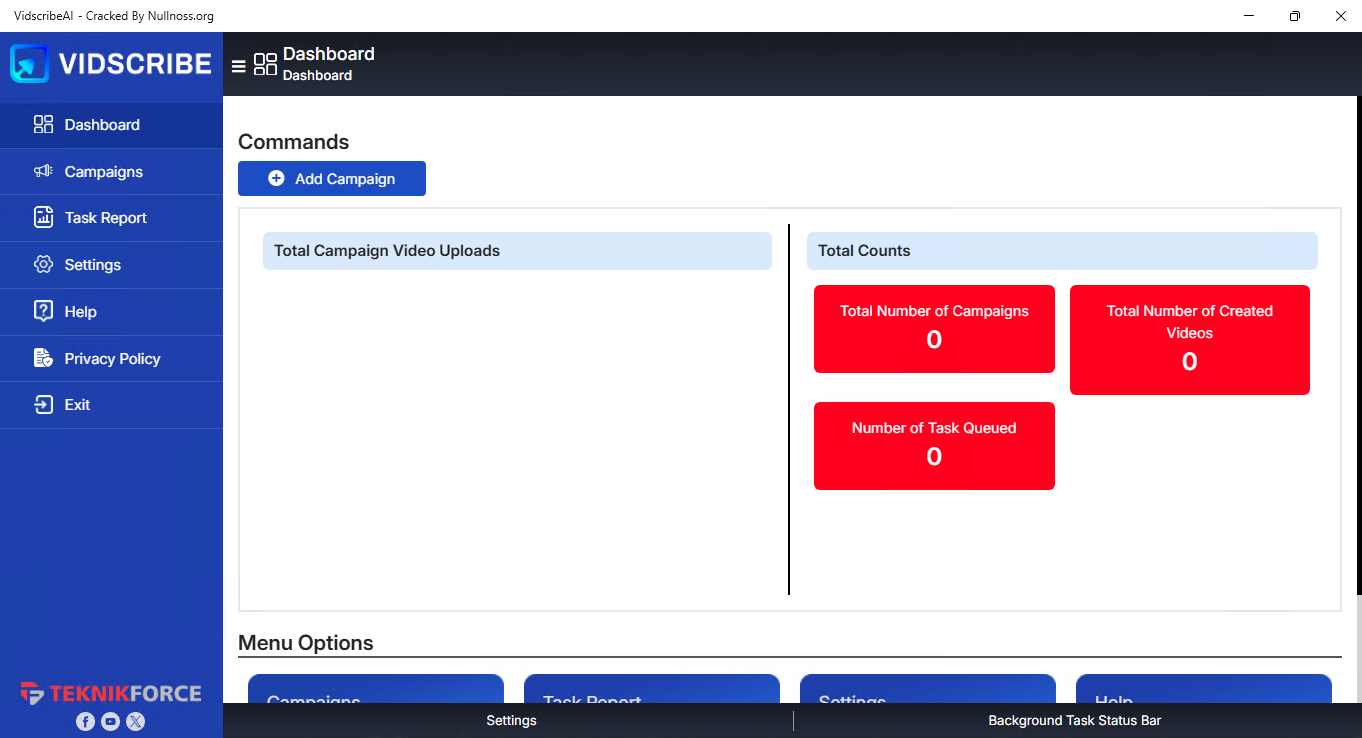Click the plus icon on Add Campaign
Viewport: 1362px width, 738px height.
click(276, 179)
